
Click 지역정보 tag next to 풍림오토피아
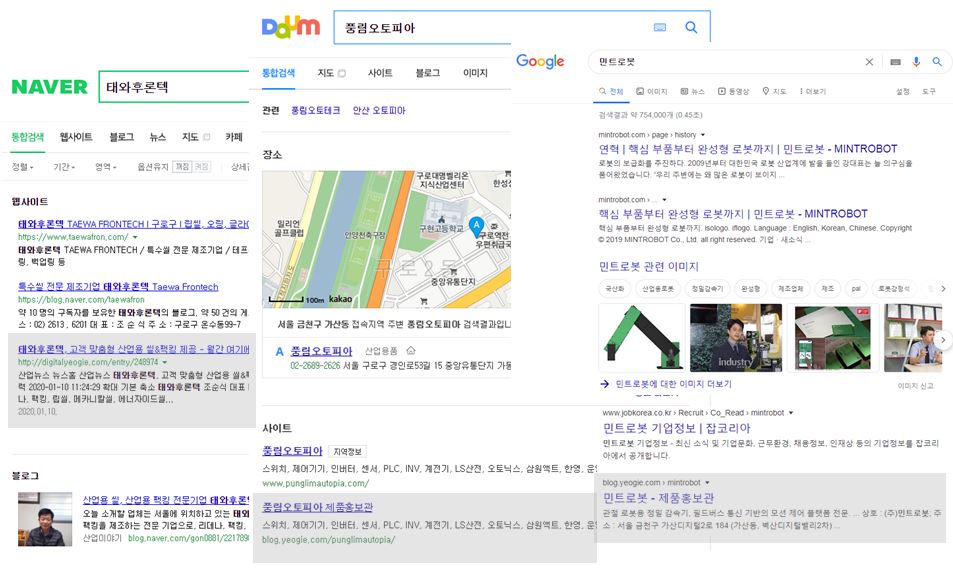(348, 452)
